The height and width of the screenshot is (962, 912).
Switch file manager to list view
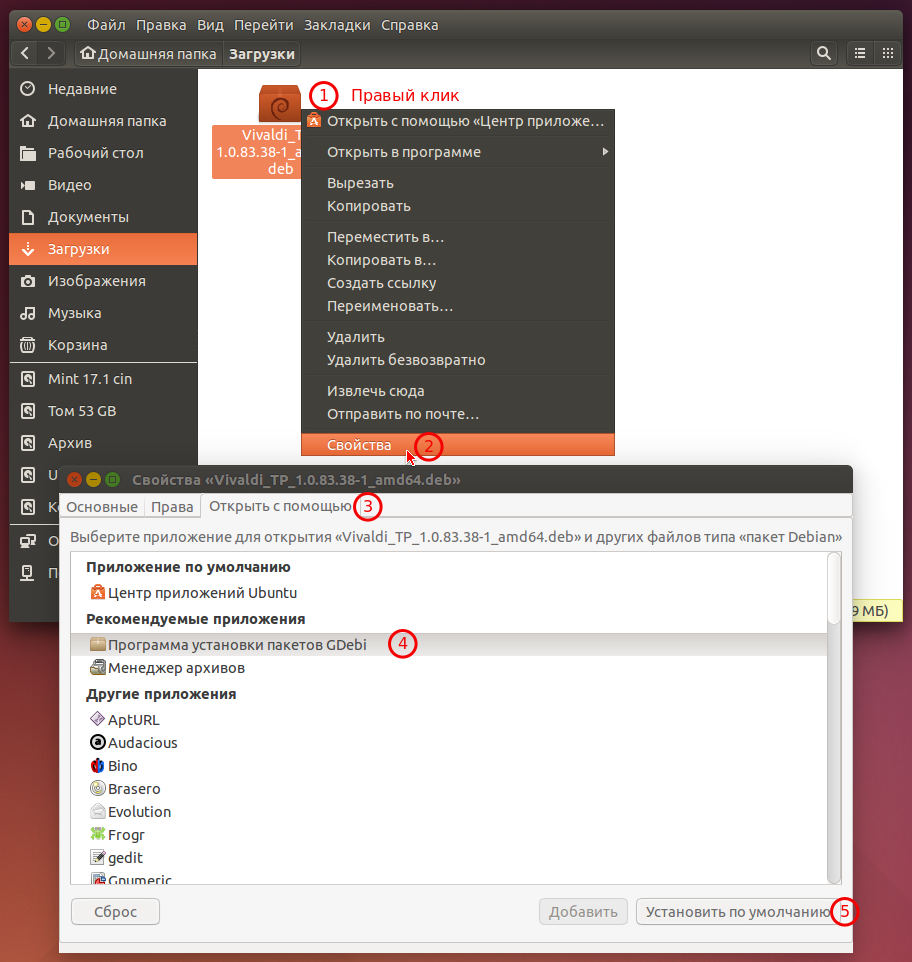860,53
